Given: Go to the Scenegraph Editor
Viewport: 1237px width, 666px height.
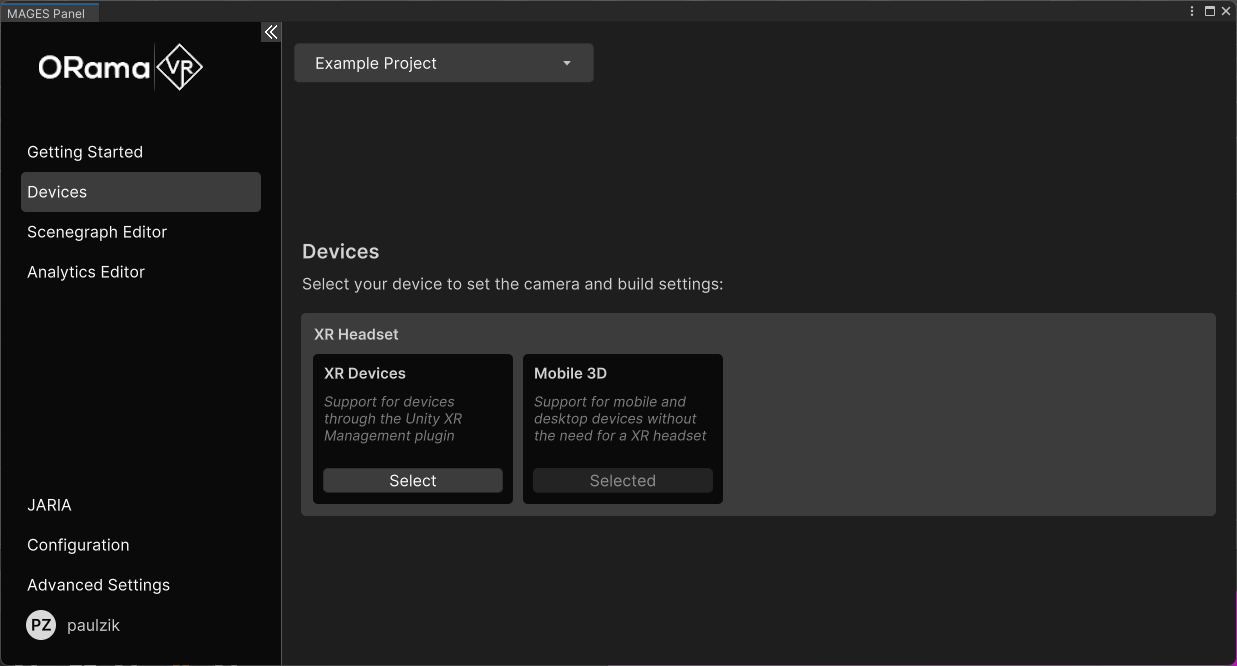Looking at the screenshot, I should (x=97, y=232).
